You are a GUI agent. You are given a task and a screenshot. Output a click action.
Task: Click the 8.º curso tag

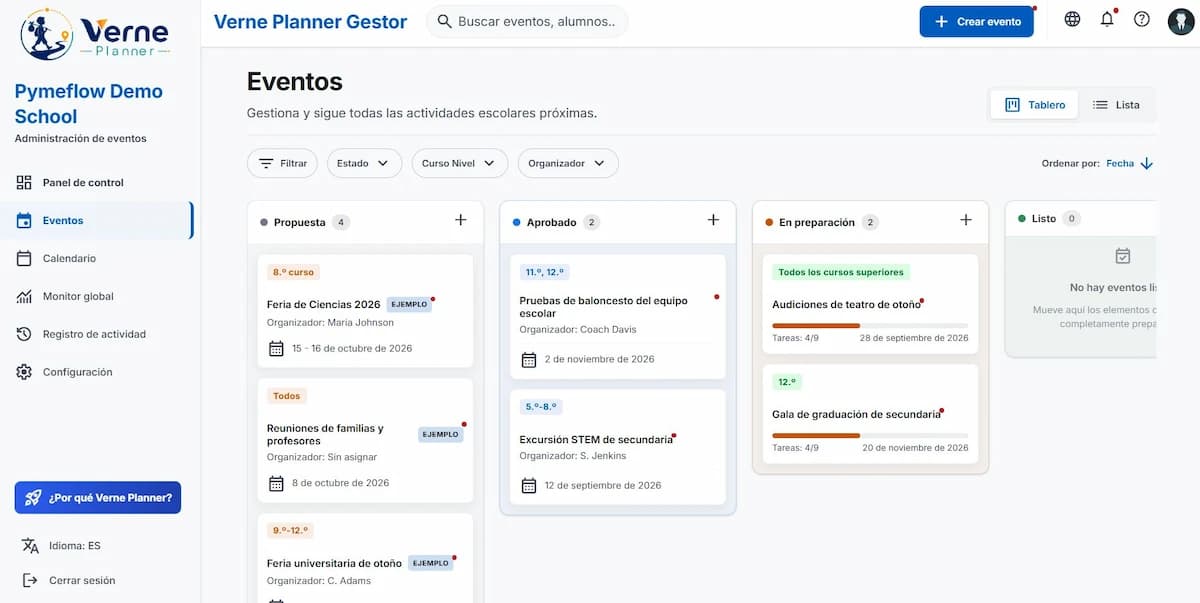pyautogui.click(x=293, y=272)
